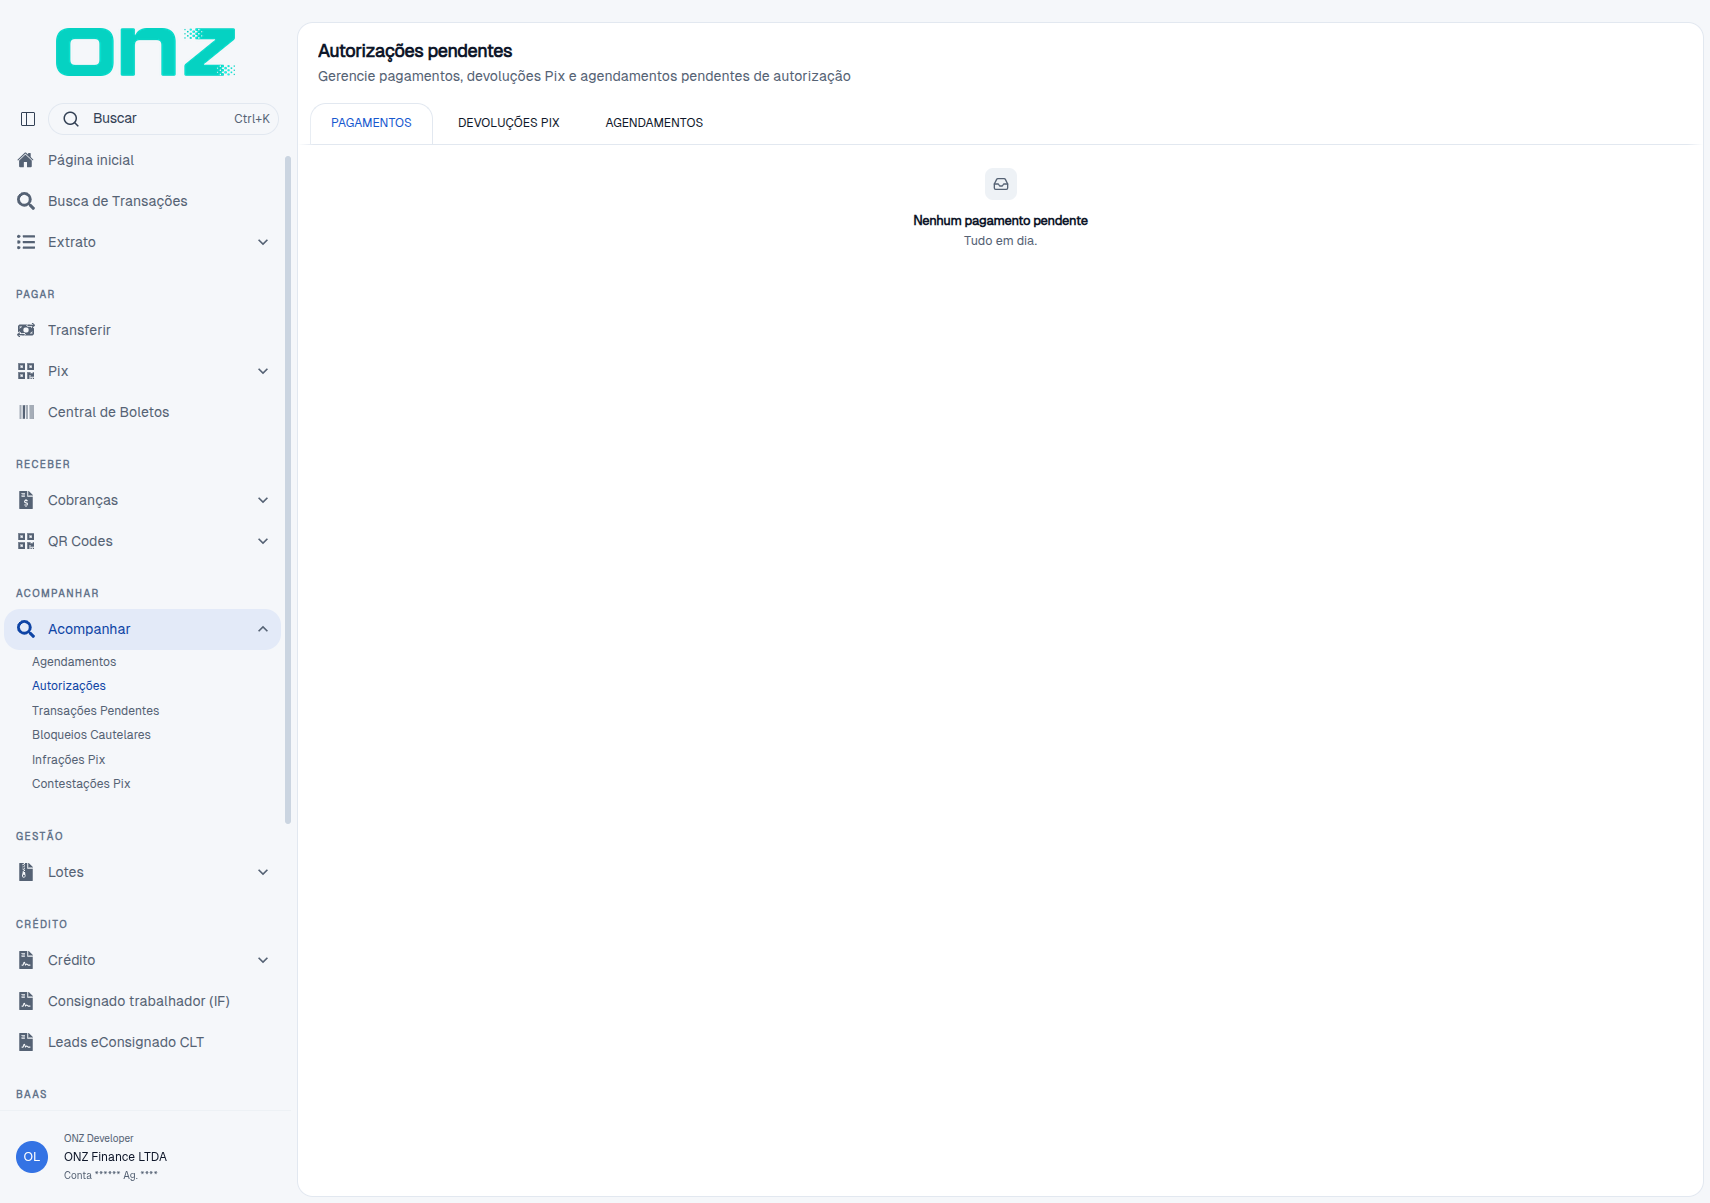1710x1203 pixels.
Task: Click the Central de Boletos barcode icon
Action: pos(26,412)
